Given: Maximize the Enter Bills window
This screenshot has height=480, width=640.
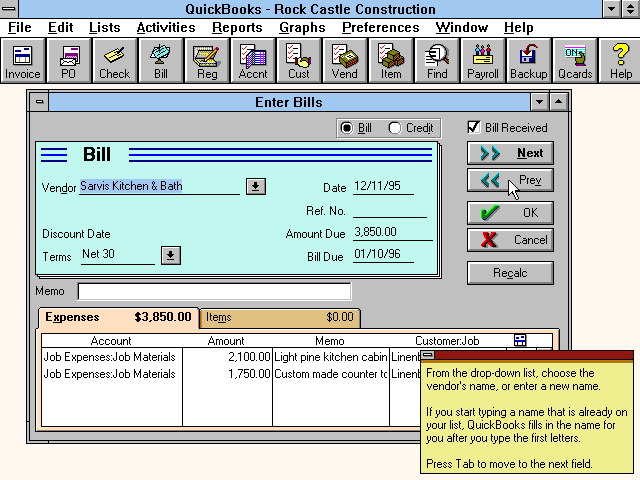Looking at the screenshot, I should click(558, 102).
